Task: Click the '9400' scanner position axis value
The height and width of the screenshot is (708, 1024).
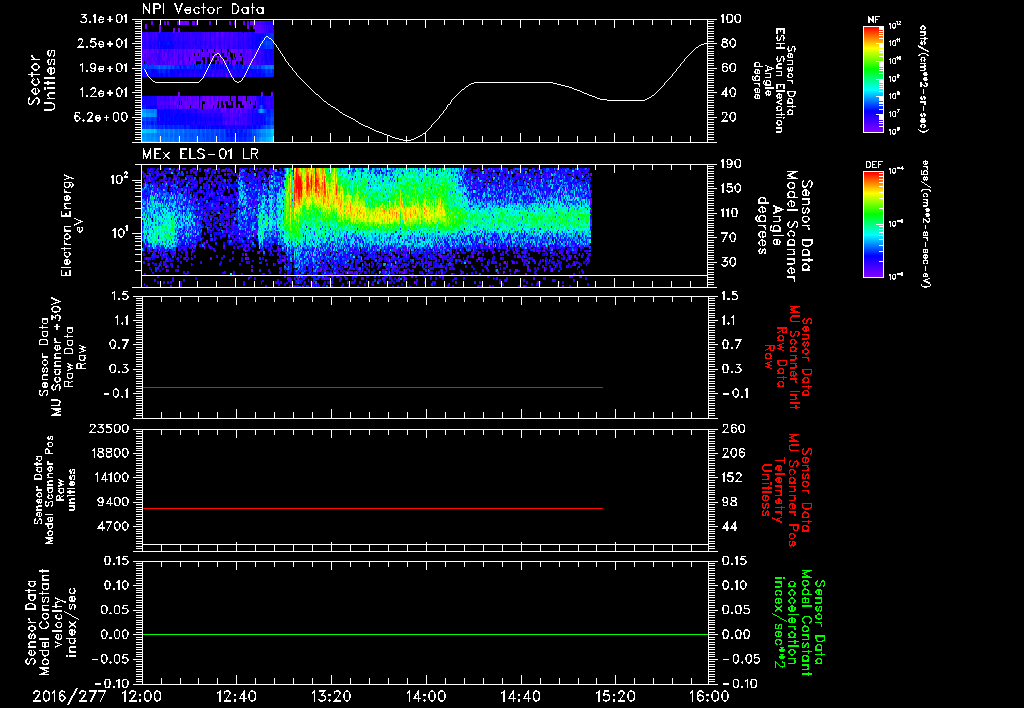Action: click(x=114, y=502)
